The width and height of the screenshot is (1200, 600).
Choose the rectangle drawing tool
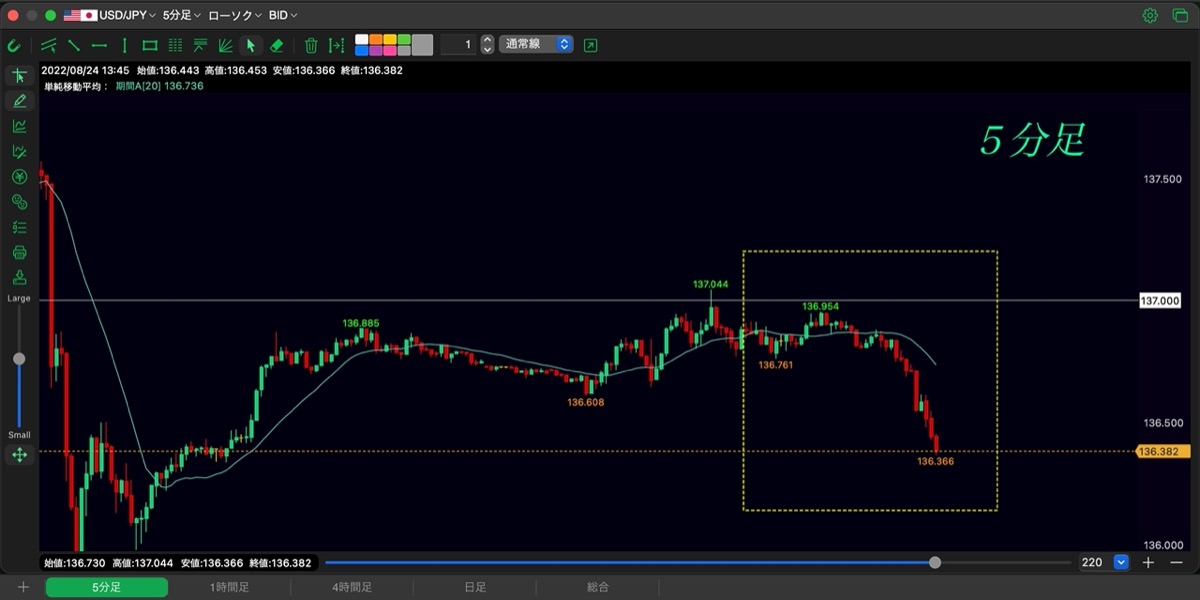point(150,45)
